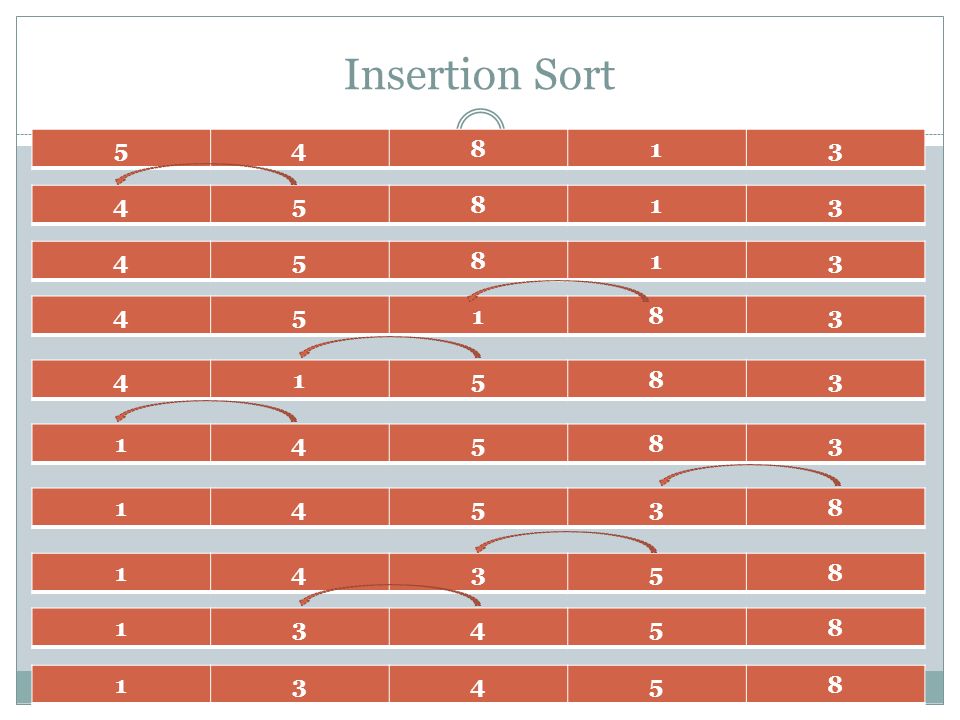Select the curved arrow above the 1 4 5 8 3 row

click(x=206, y=411)
